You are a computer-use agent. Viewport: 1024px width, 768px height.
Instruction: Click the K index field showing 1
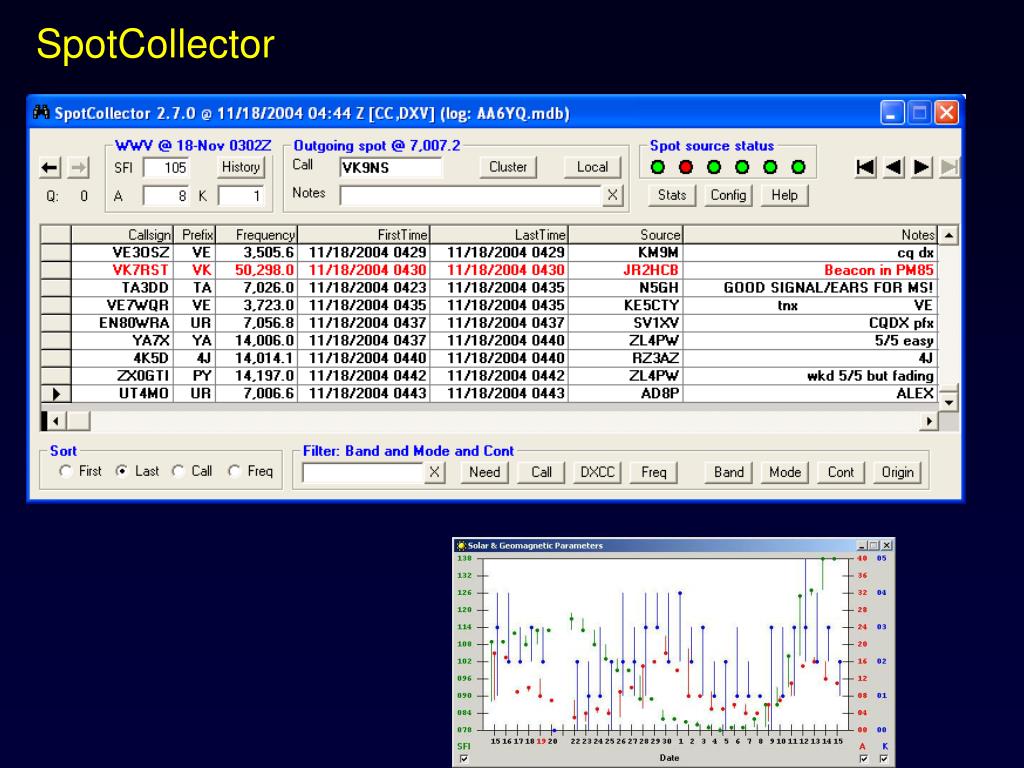240,196
